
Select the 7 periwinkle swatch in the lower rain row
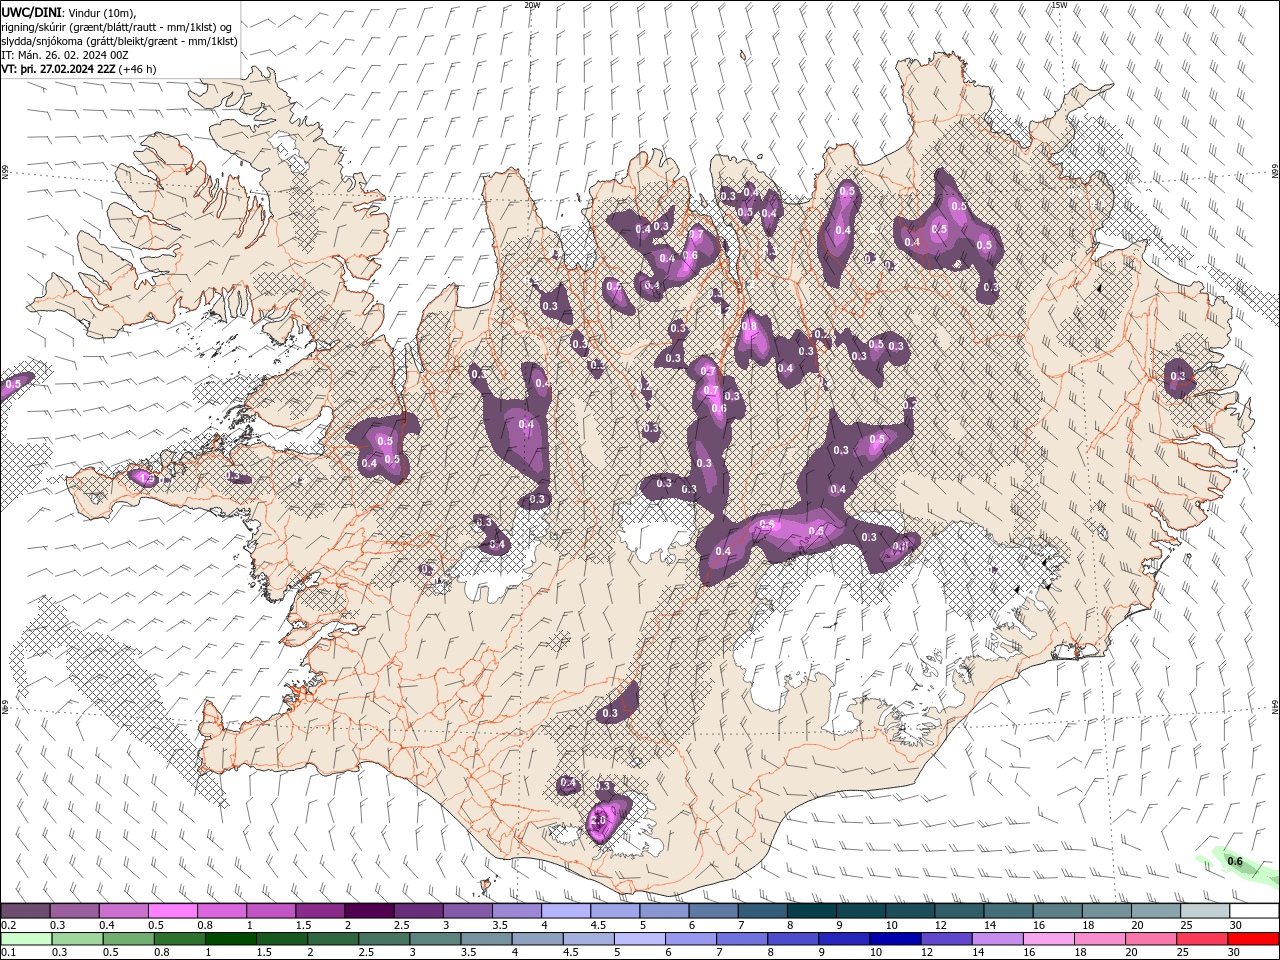[x=742, y=938]
